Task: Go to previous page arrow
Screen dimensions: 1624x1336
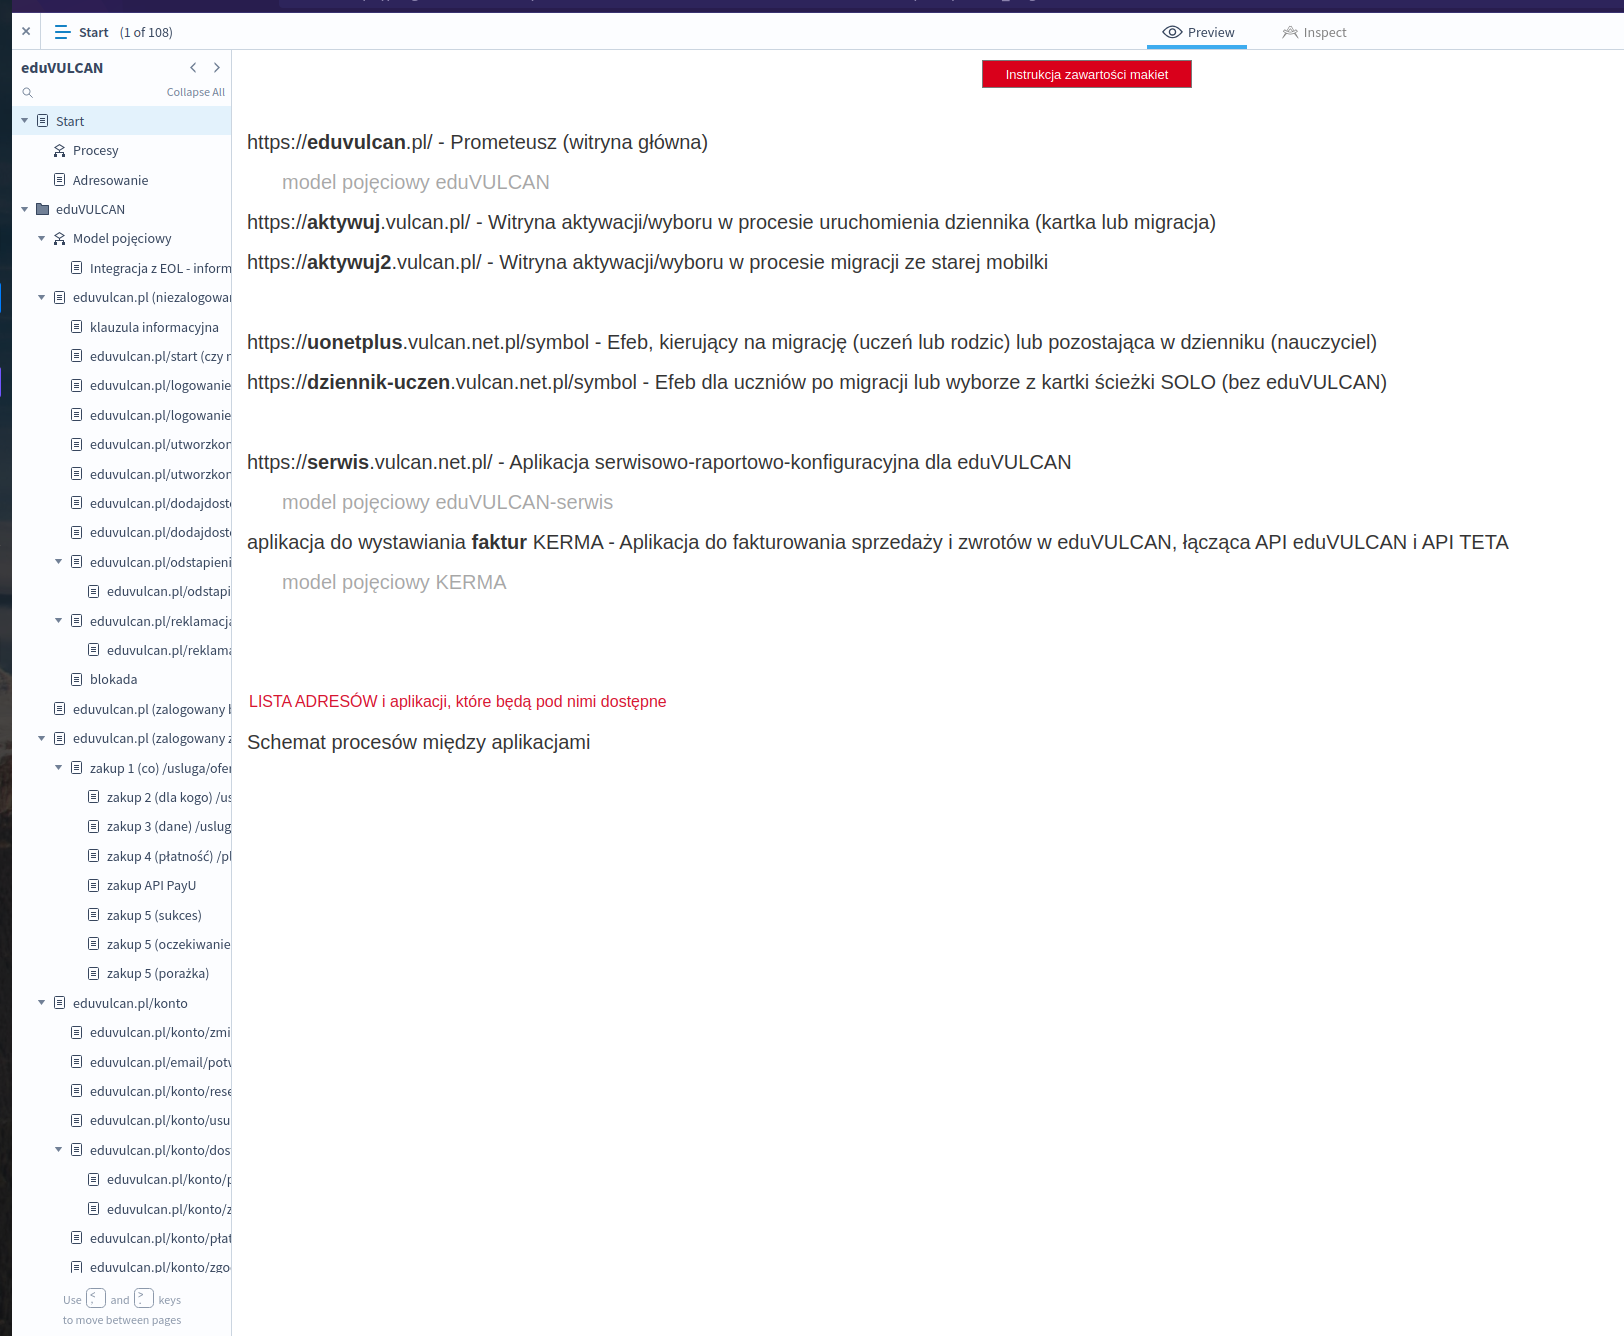Action: (x=193, y=68)
